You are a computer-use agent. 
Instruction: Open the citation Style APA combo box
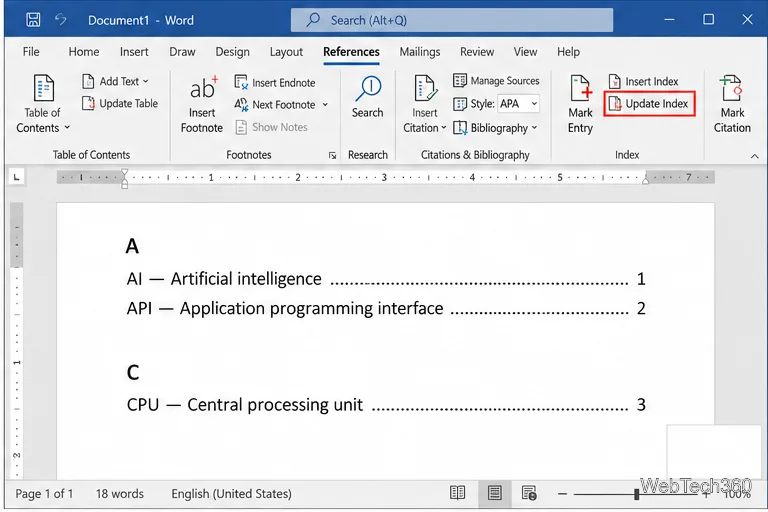519,103
